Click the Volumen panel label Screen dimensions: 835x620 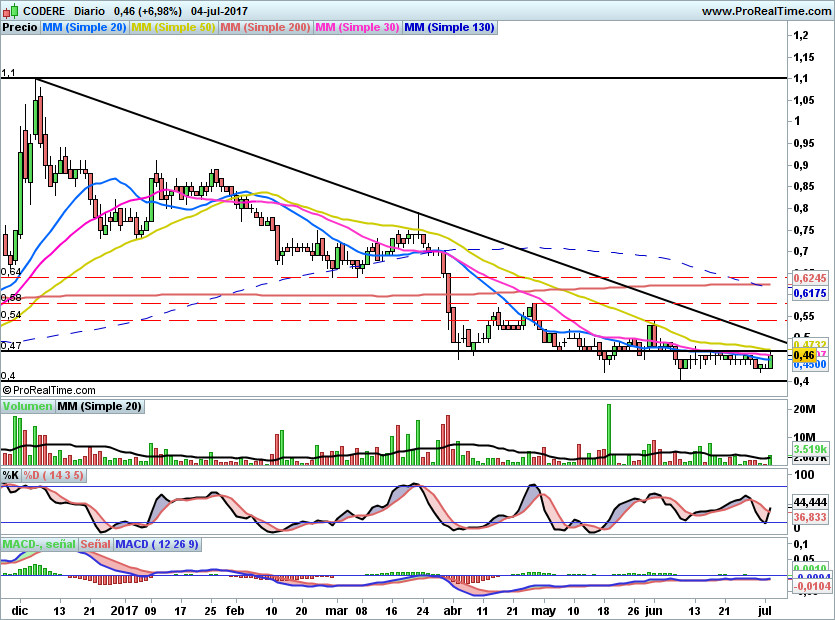27,406
